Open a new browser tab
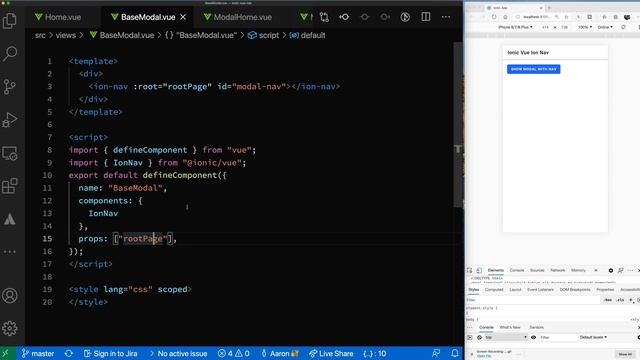This screenshot has width=640, height=360. [549, 7]
